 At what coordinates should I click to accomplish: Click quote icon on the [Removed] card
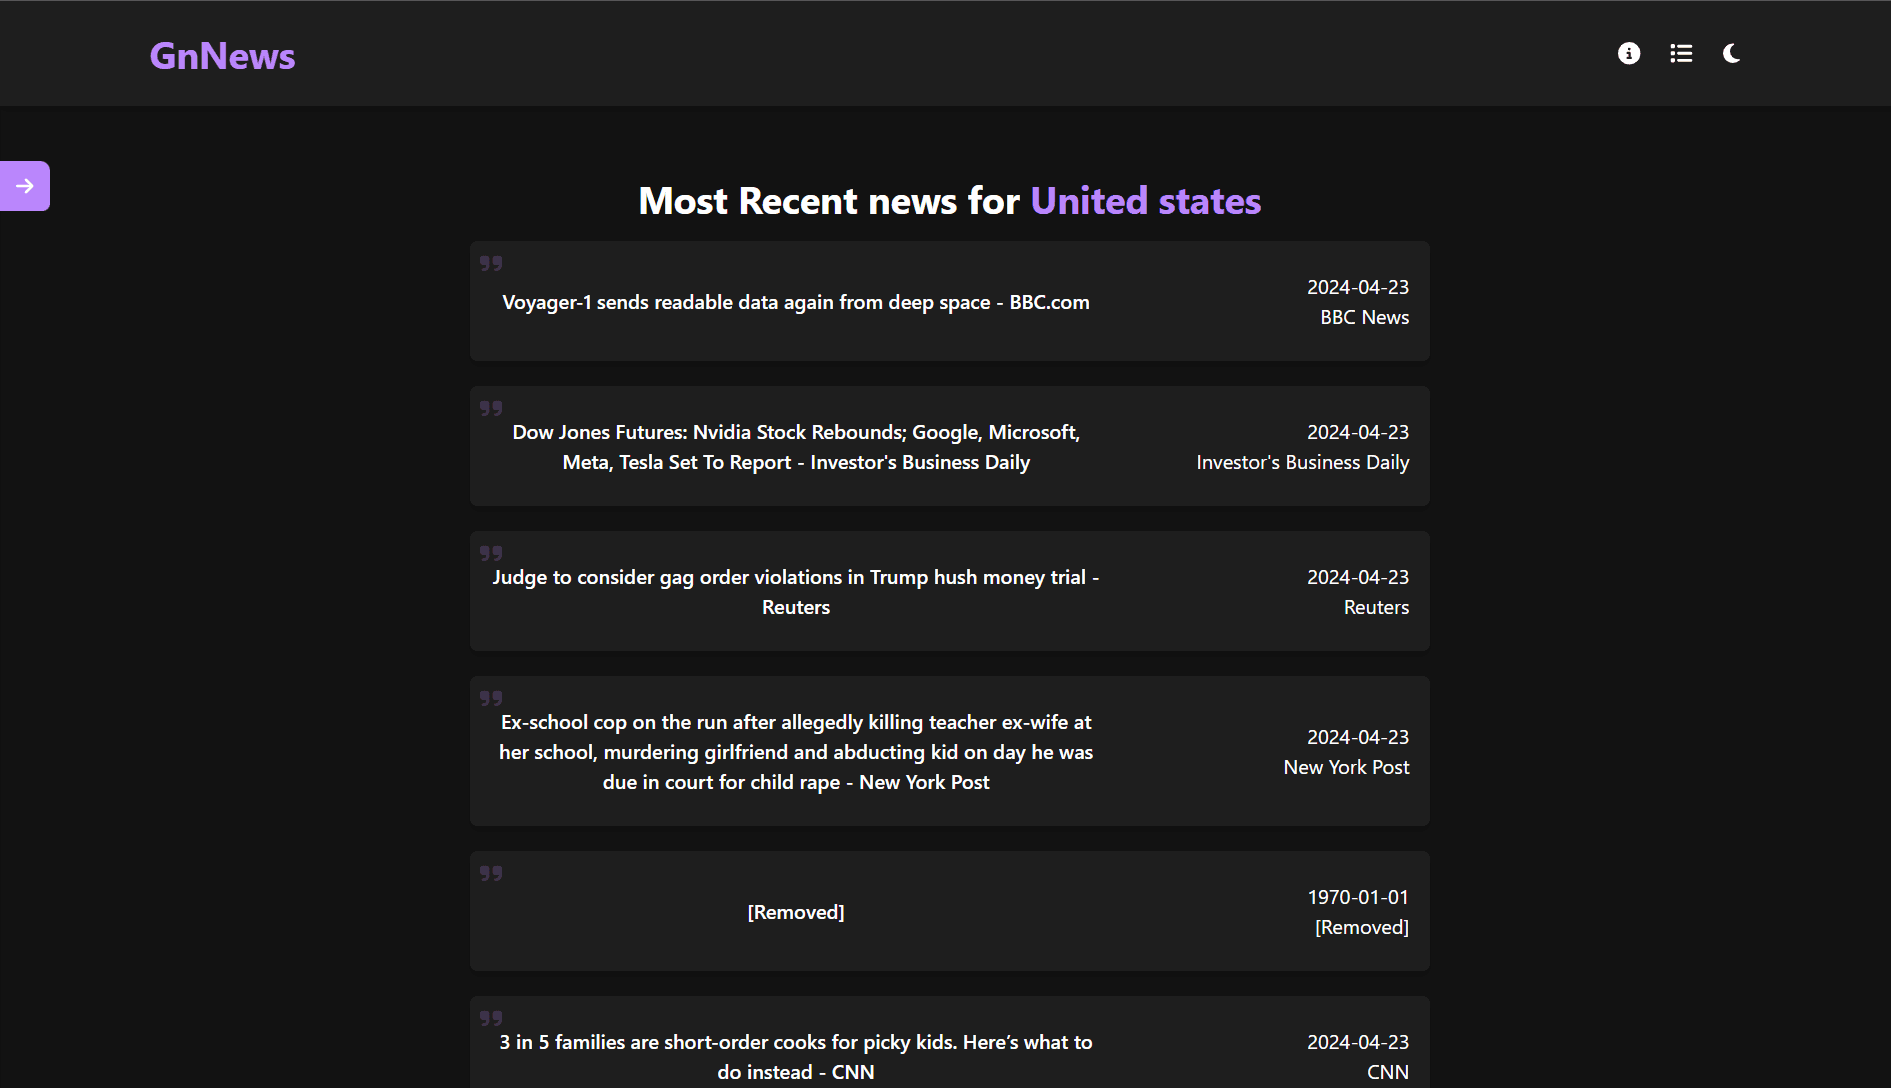[x=491, y=873]
